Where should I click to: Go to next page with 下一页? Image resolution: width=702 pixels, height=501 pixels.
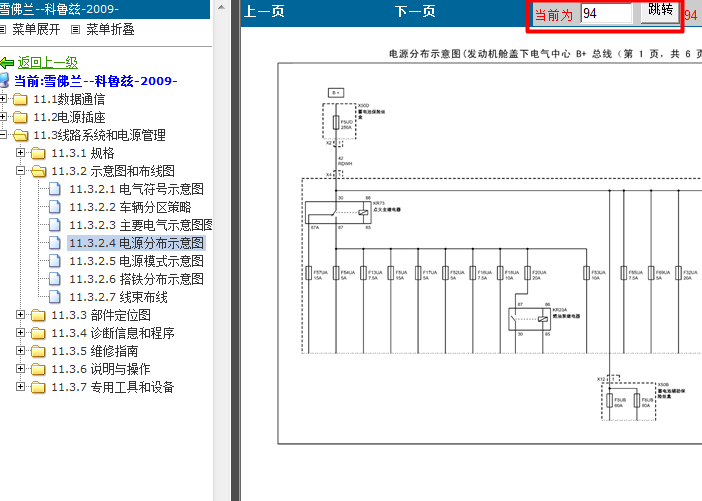[x=415, y=11]
